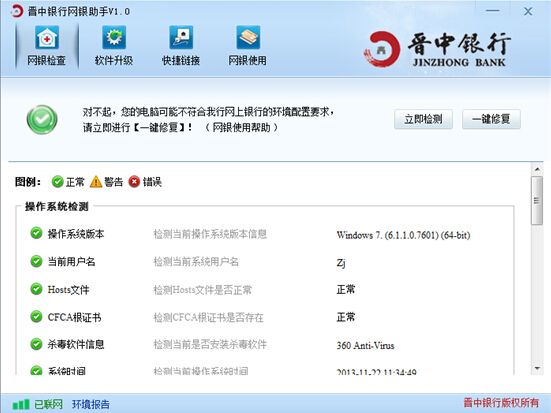
Task: Select the 网银检查 tab label
Action: point(47,60)
